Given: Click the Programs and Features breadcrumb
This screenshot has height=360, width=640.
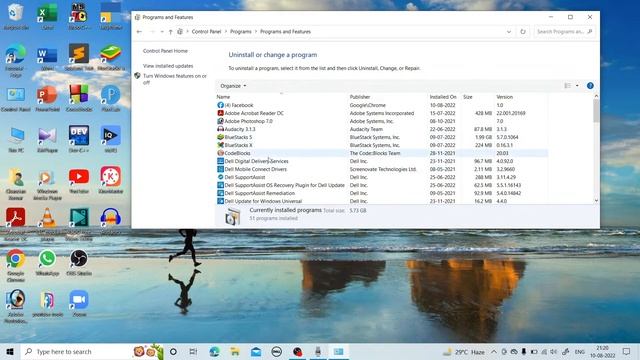Looking at the screenshot, I should pos(285,31).
